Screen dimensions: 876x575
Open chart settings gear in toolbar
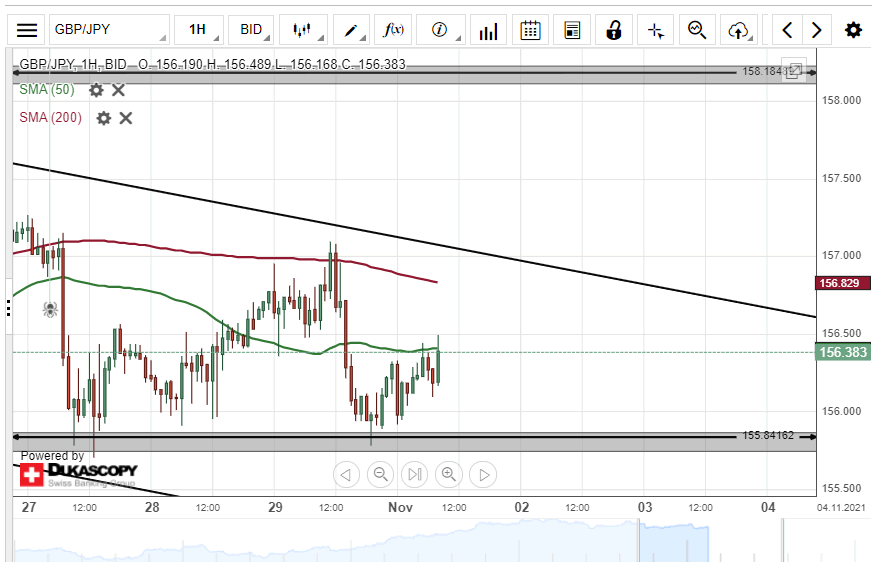[x=853, y=30]
